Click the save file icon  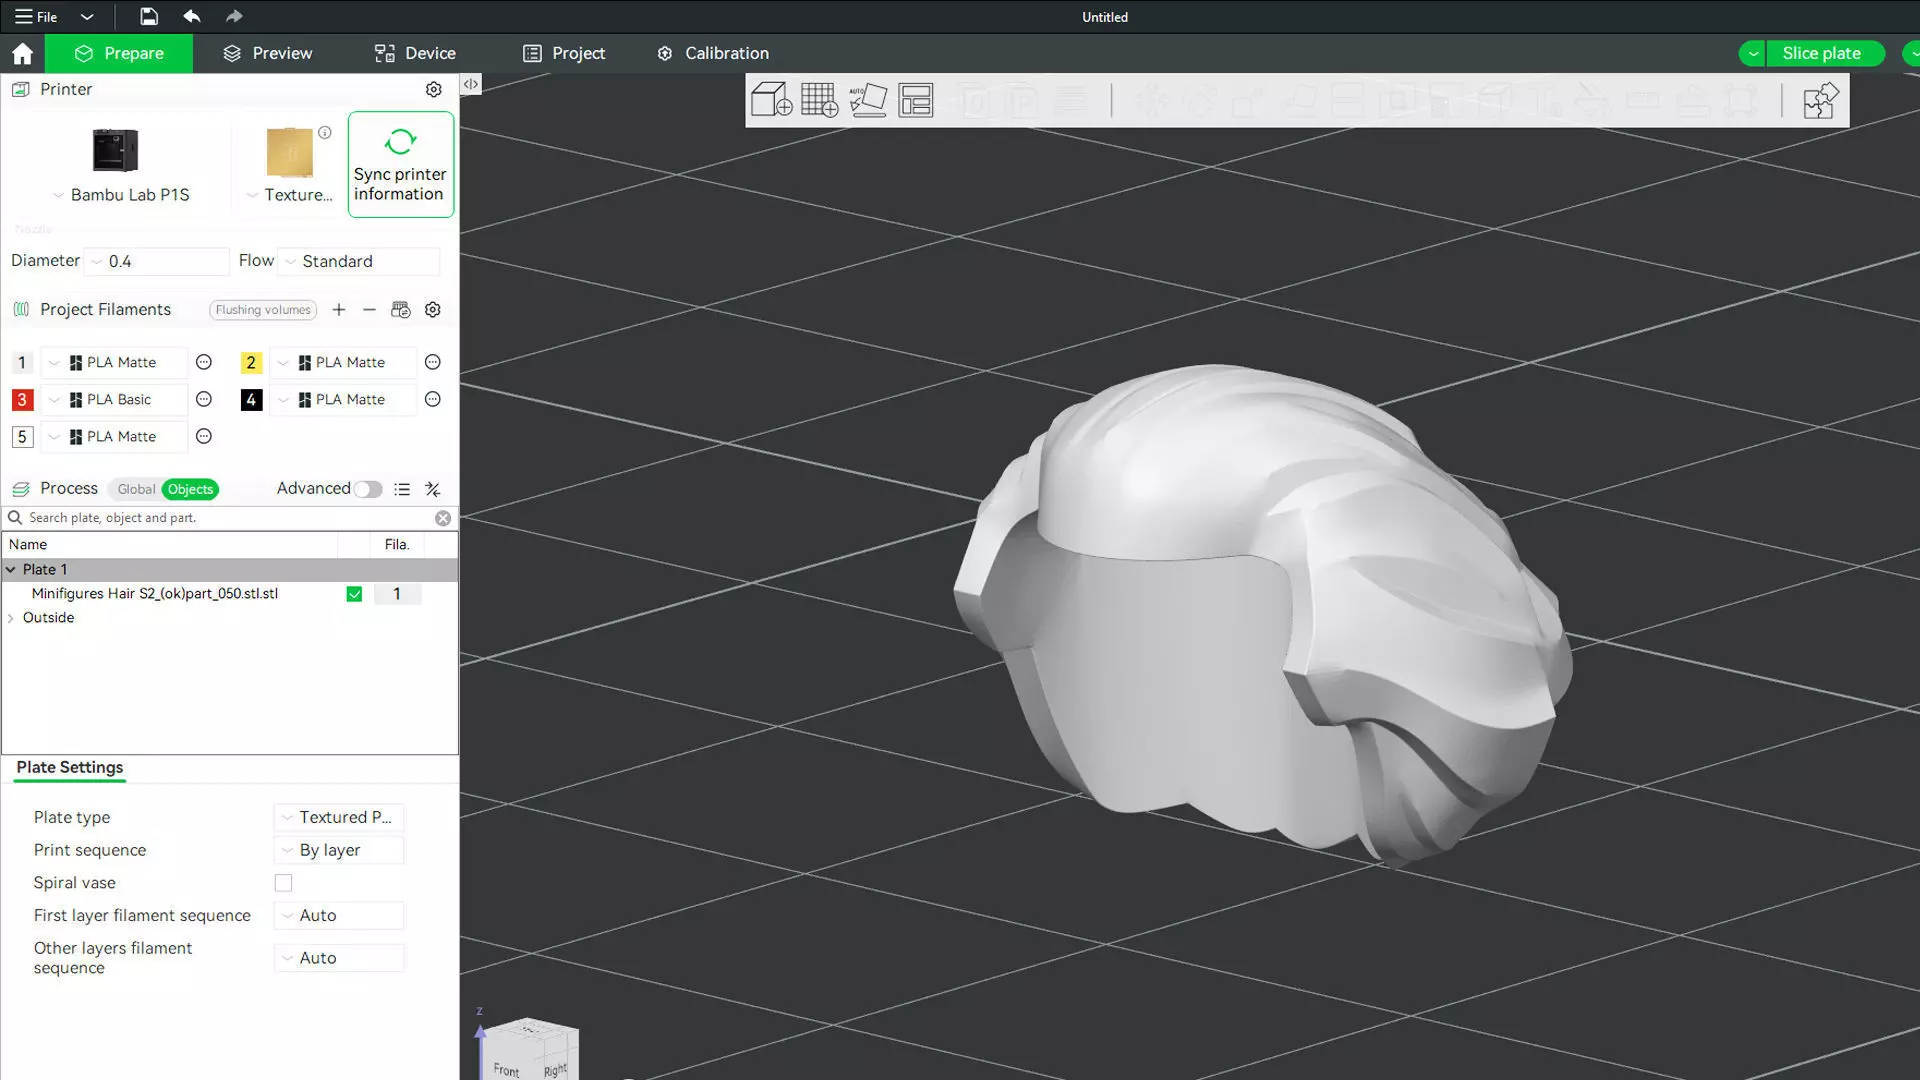[148, 16]
